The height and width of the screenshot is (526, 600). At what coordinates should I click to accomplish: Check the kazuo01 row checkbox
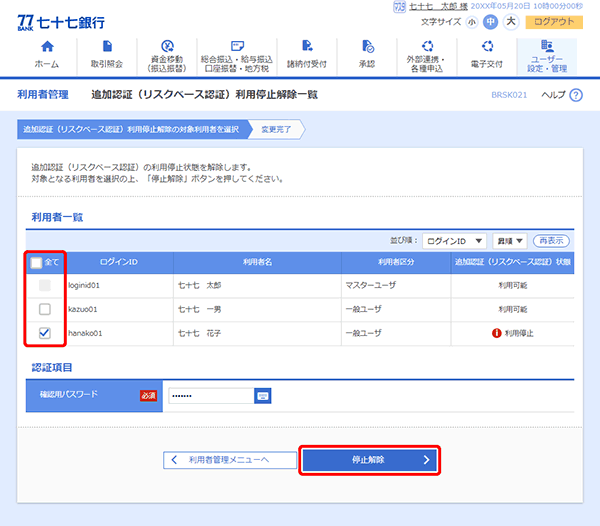pyautogui.click(x=45, y=309)
